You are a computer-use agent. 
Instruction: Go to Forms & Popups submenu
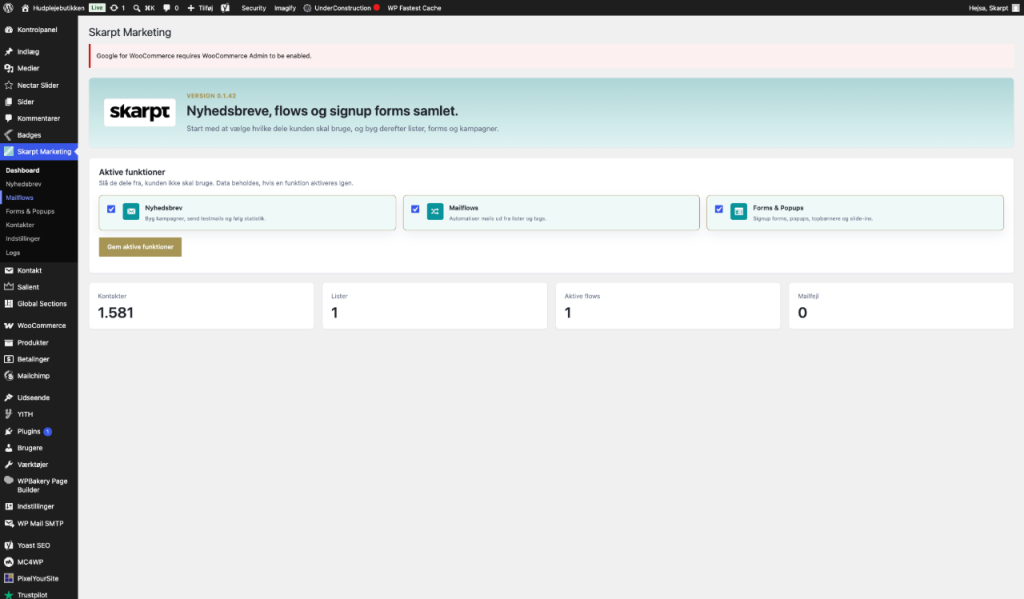[30, 212]
